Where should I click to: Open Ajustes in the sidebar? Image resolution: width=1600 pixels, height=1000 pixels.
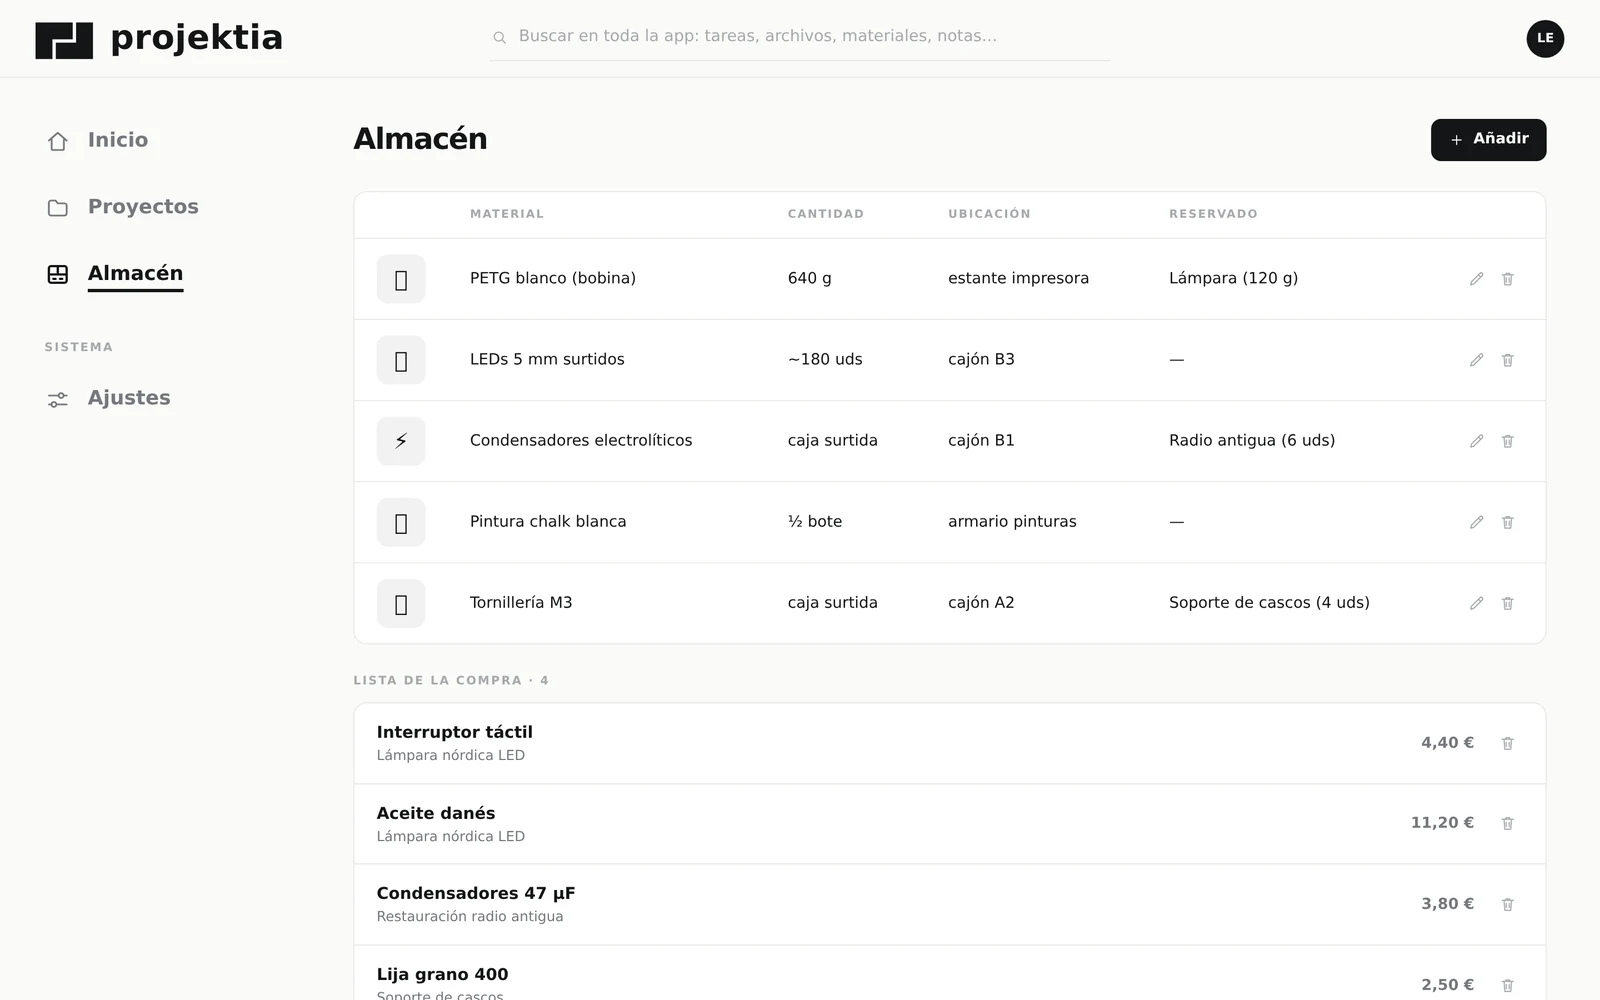point(109,398)
